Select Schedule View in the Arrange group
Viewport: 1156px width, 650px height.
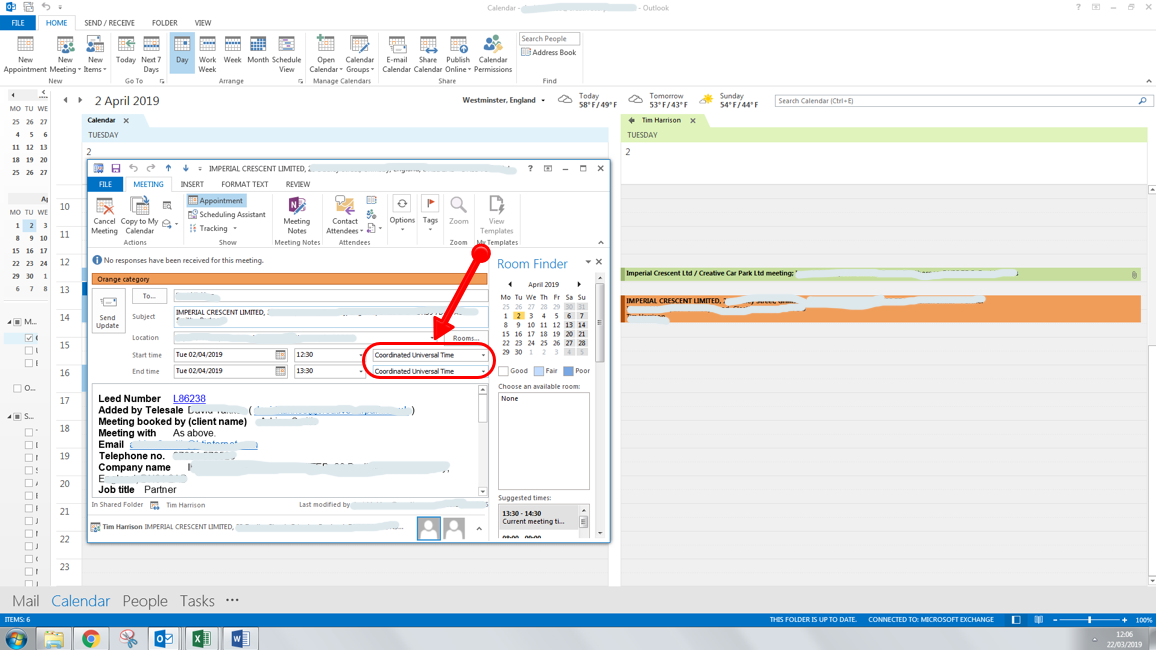287,52
